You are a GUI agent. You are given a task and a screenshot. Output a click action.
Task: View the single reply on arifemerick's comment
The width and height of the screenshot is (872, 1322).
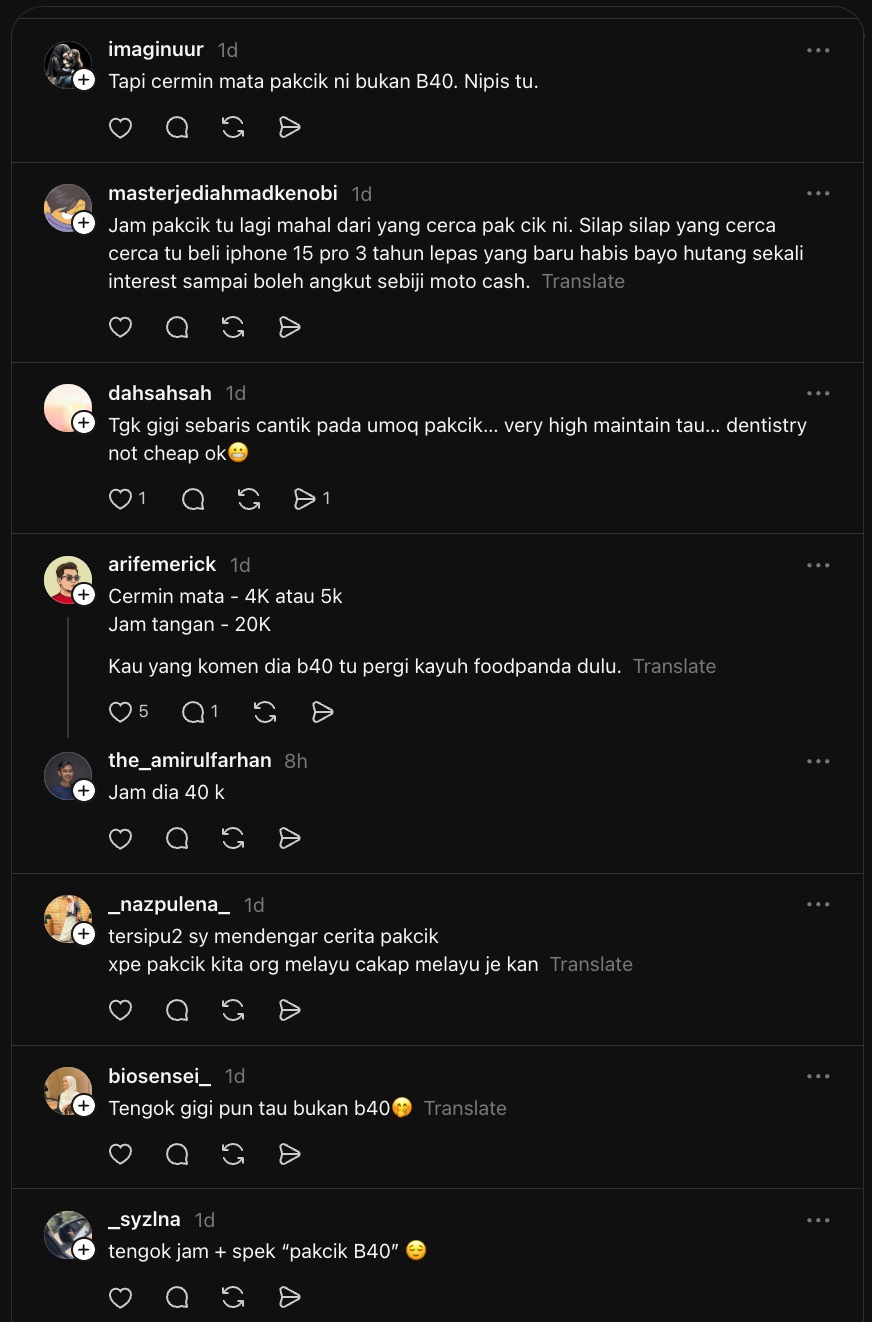click(200, 711)
